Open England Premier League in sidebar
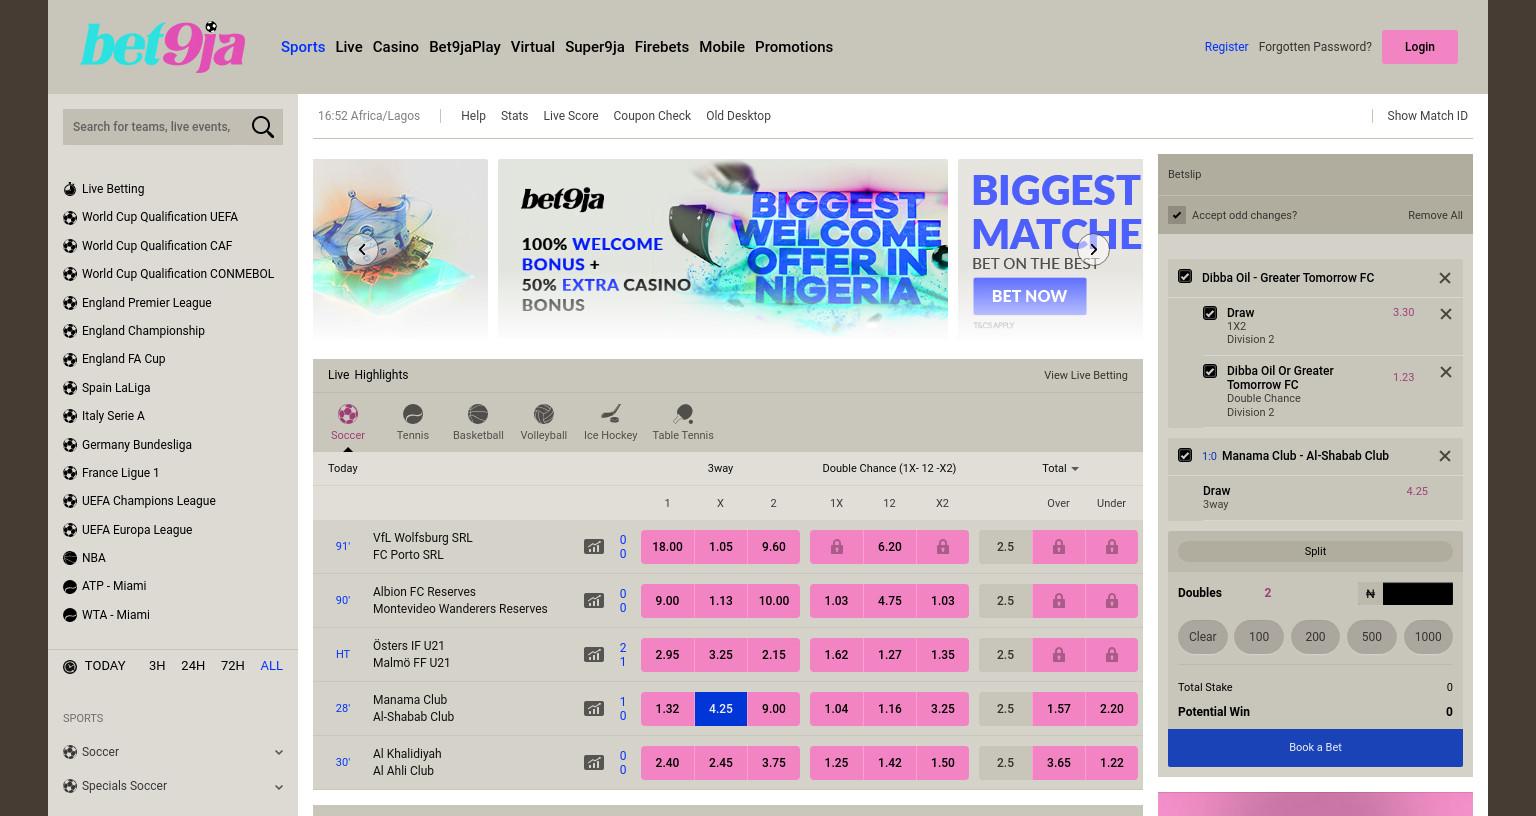 [146, 303]
